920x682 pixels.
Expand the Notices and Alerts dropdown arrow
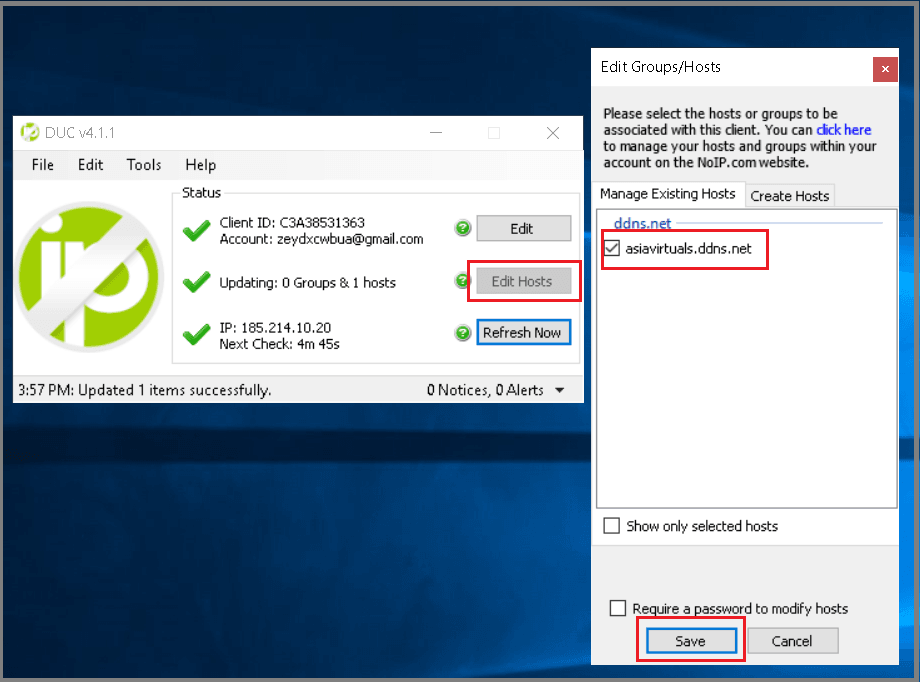click(560, 390)
